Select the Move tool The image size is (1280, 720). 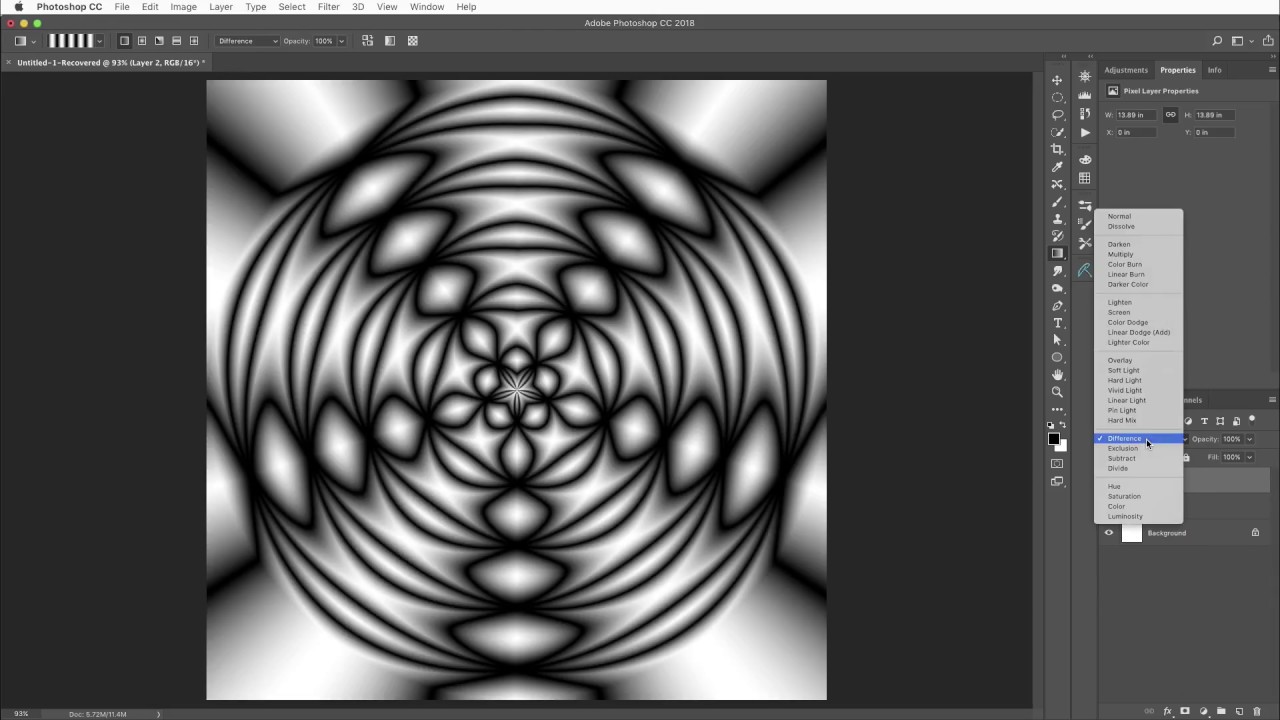click(1057, 80)
